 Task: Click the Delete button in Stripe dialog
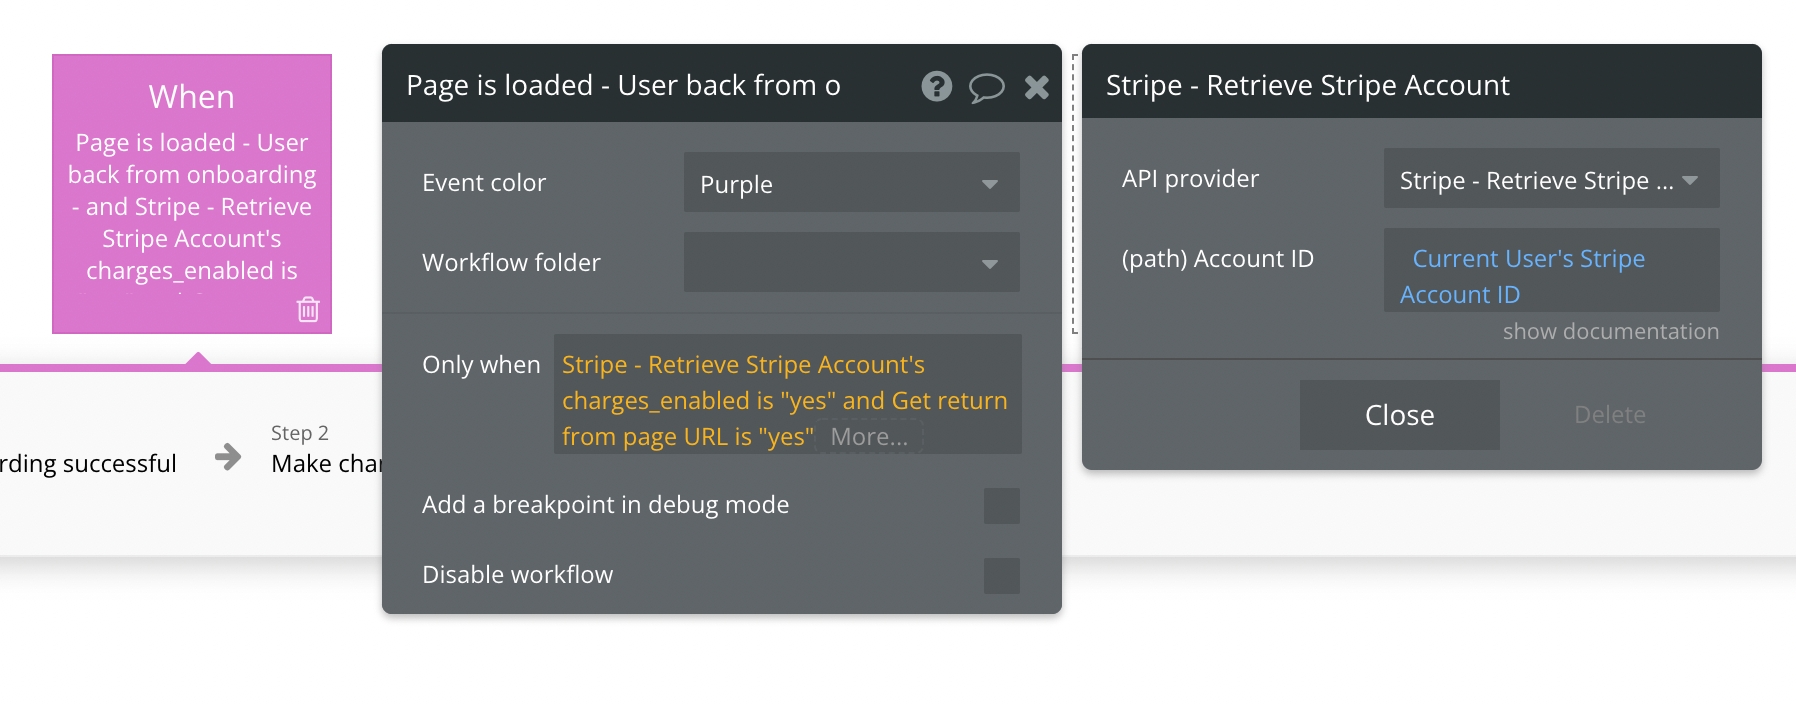(1608, 415)
